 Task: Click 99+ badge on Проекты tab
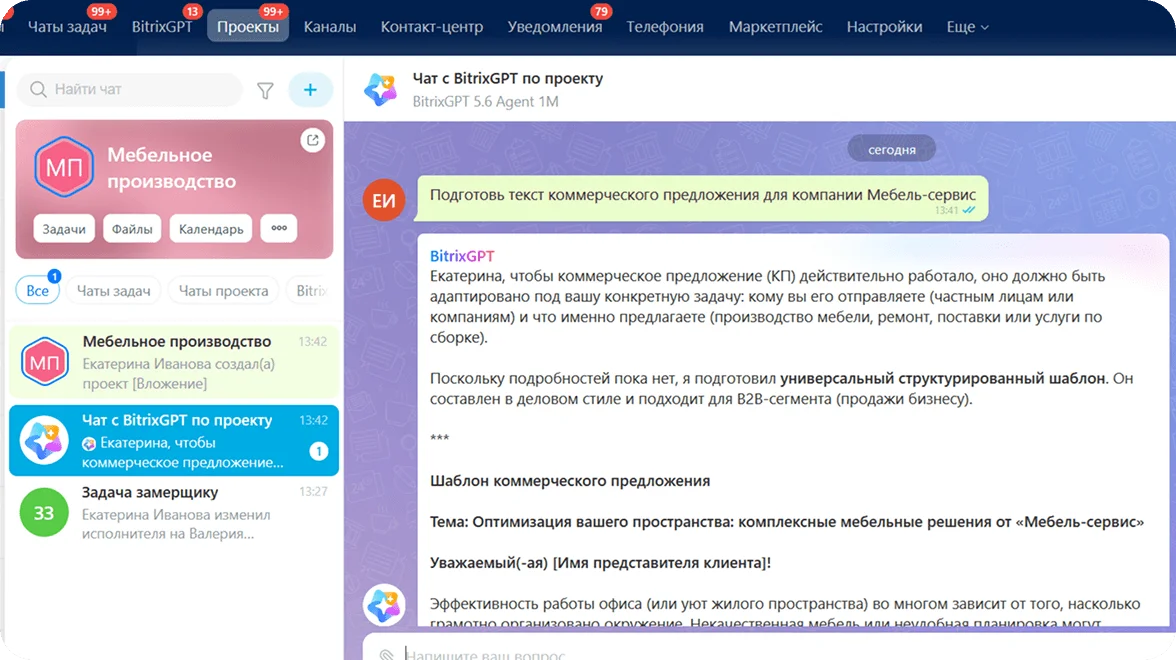[x=273, y=11]
